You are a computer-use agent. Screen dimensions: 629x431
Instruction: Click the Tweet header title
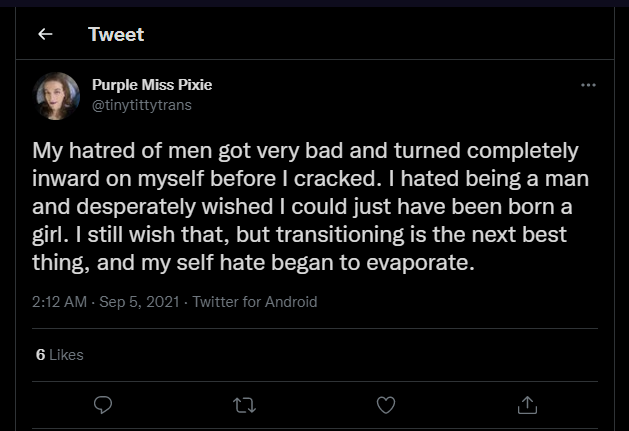coord(116,34)
